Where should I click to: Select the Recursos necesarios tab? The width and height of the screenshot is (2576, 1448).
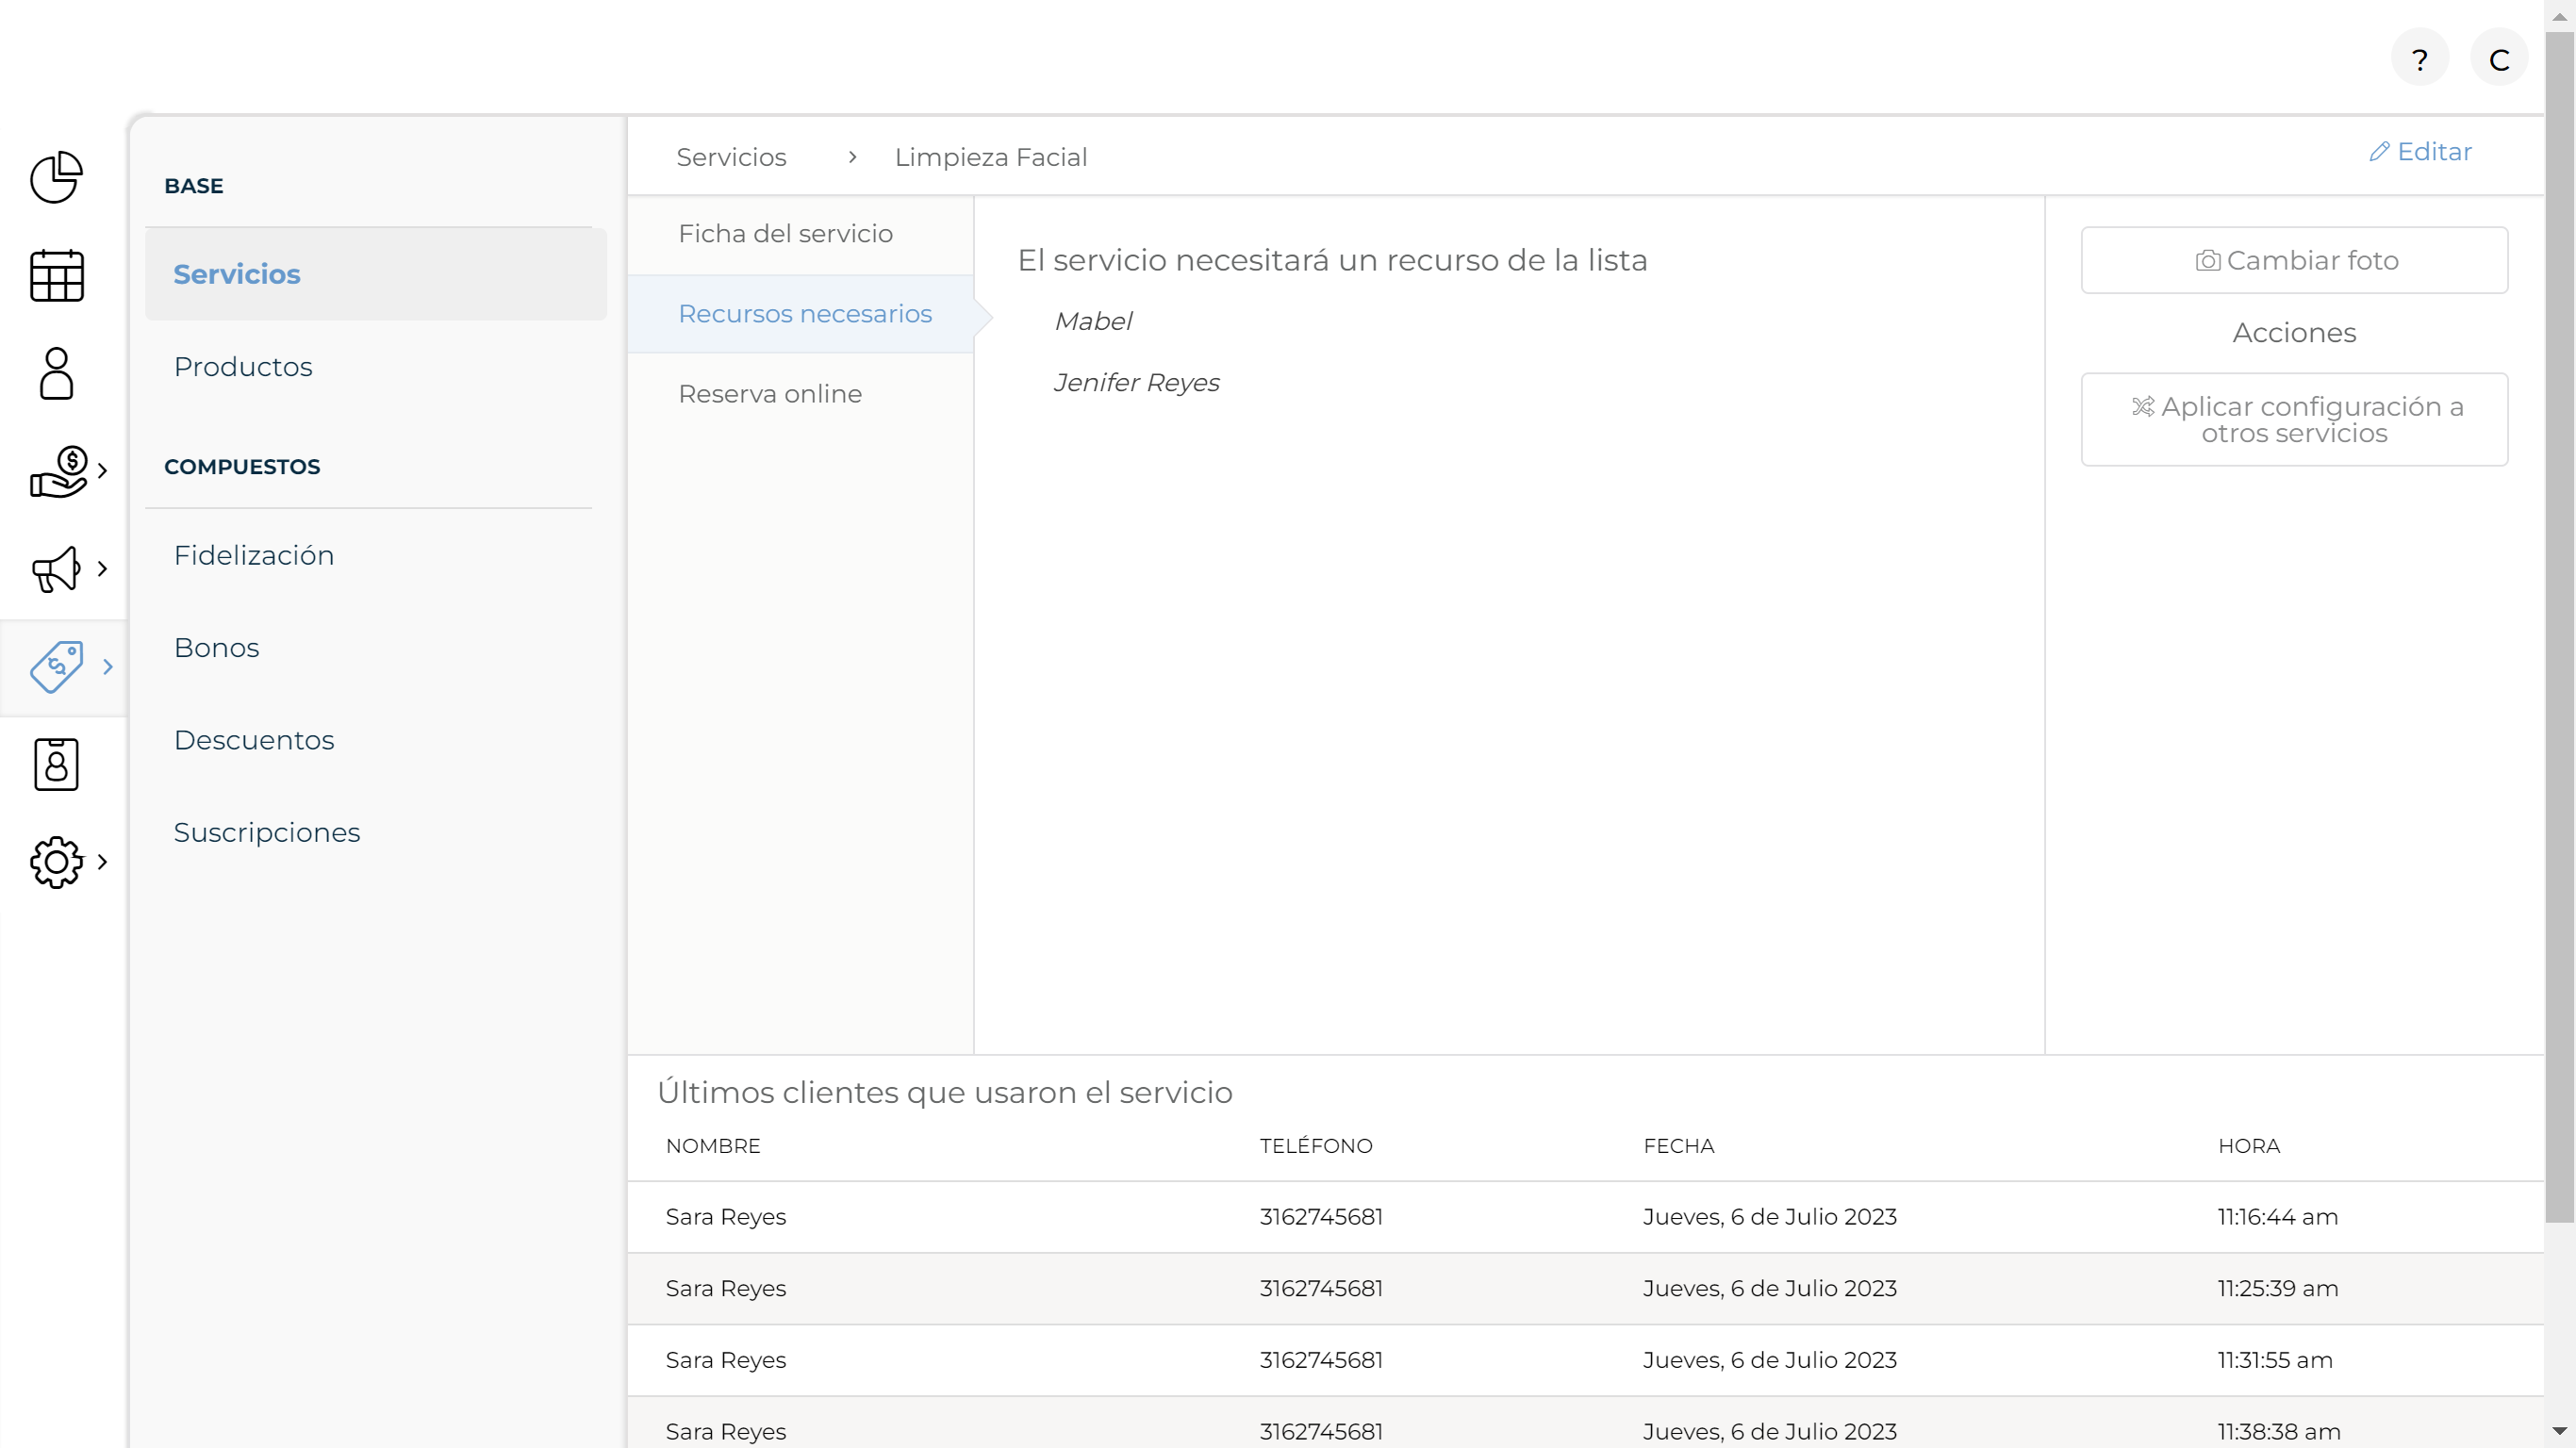click(x=801, y=314)
